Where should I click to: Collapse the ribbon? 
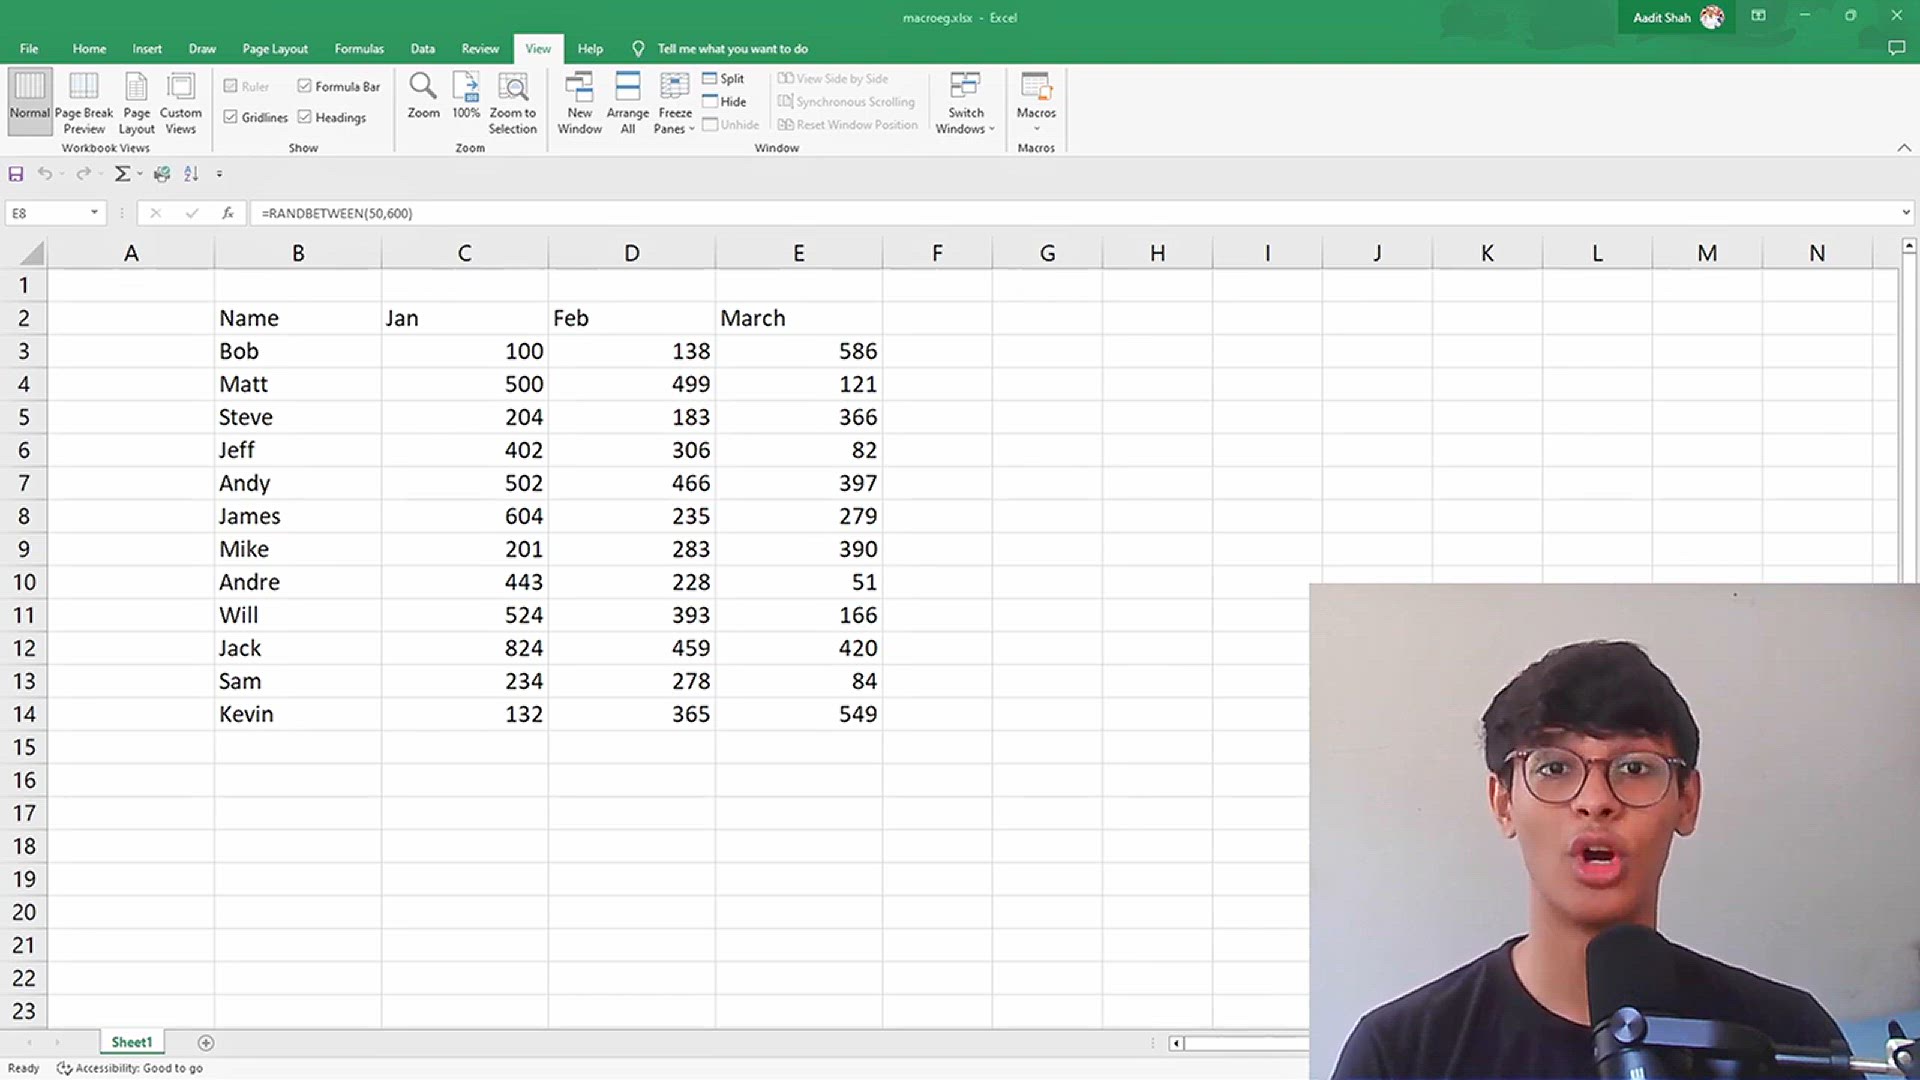tap(1904, 148)
